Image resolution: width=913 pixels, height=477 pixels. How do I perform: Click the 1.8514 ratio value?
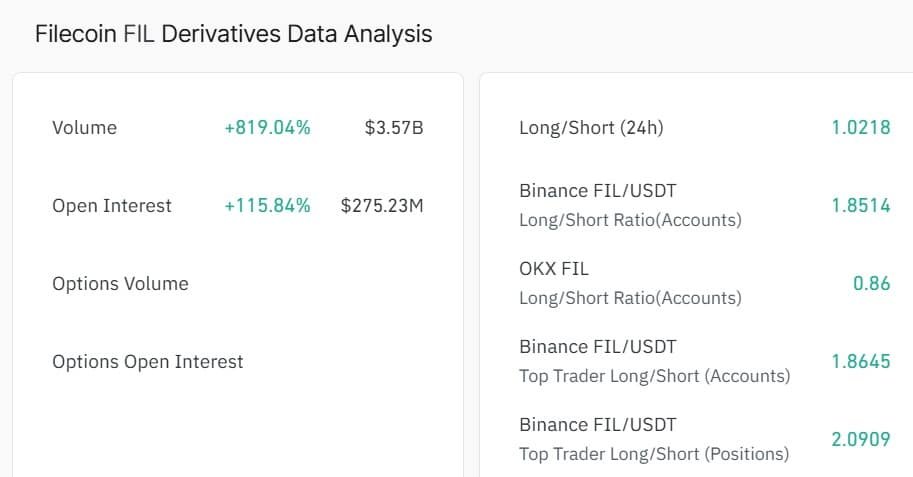tap(861, 206)
